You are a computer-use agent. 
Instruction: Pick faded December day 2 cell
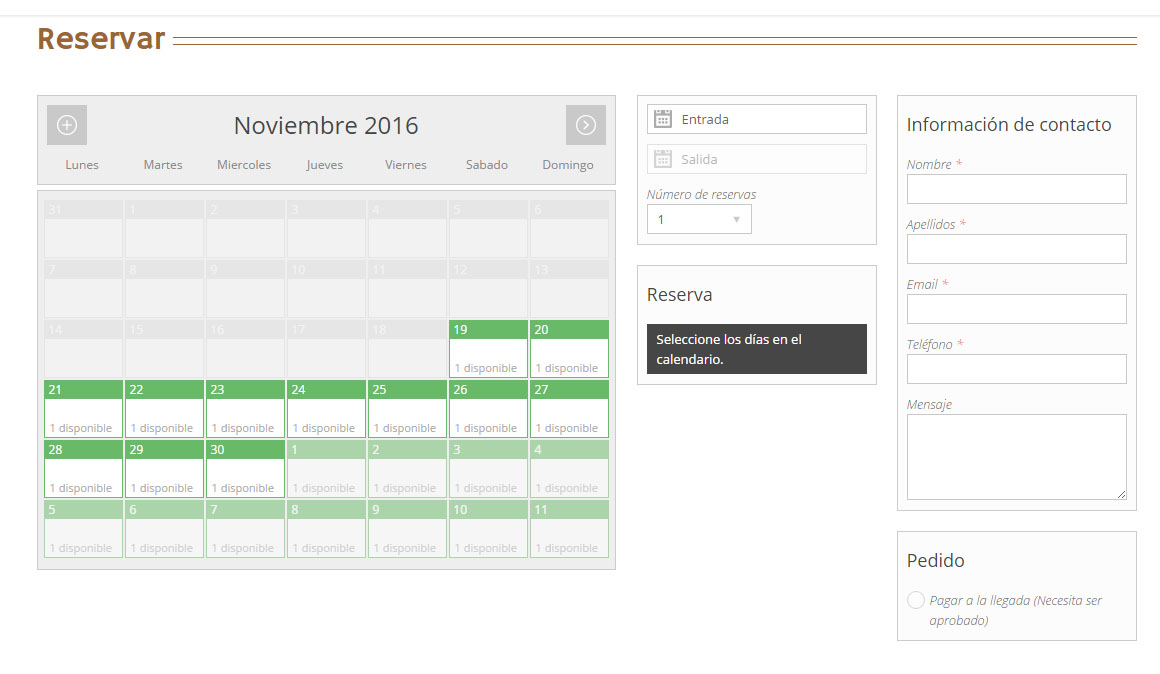click(408, 469)
